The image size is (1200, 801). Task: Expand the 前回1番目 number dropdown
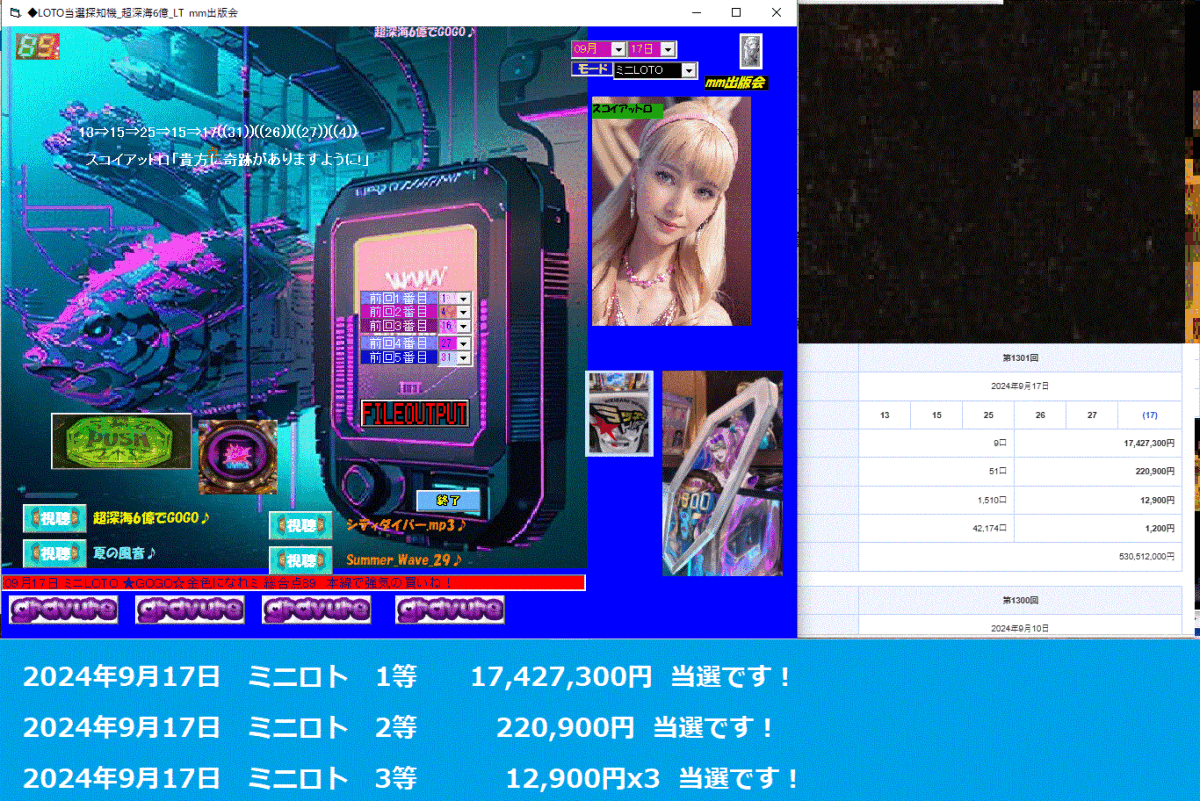[465, 299]
